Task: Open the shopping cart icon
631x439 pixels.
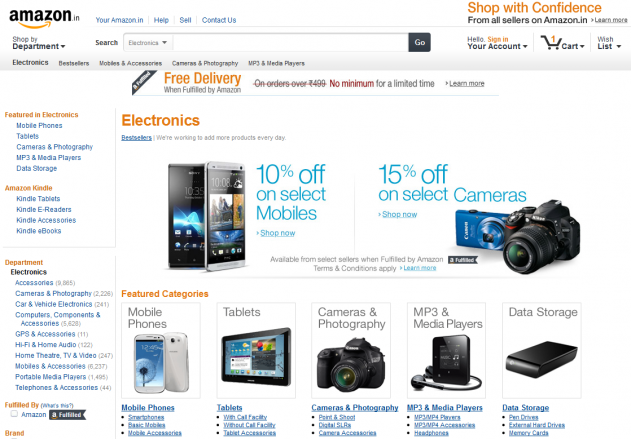Action: (551, 42)
